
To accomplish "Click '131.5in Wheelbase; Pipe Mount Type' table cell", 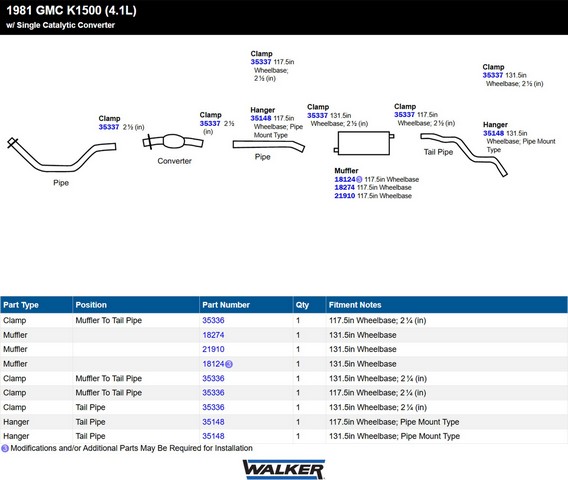I will coord(394,436).
